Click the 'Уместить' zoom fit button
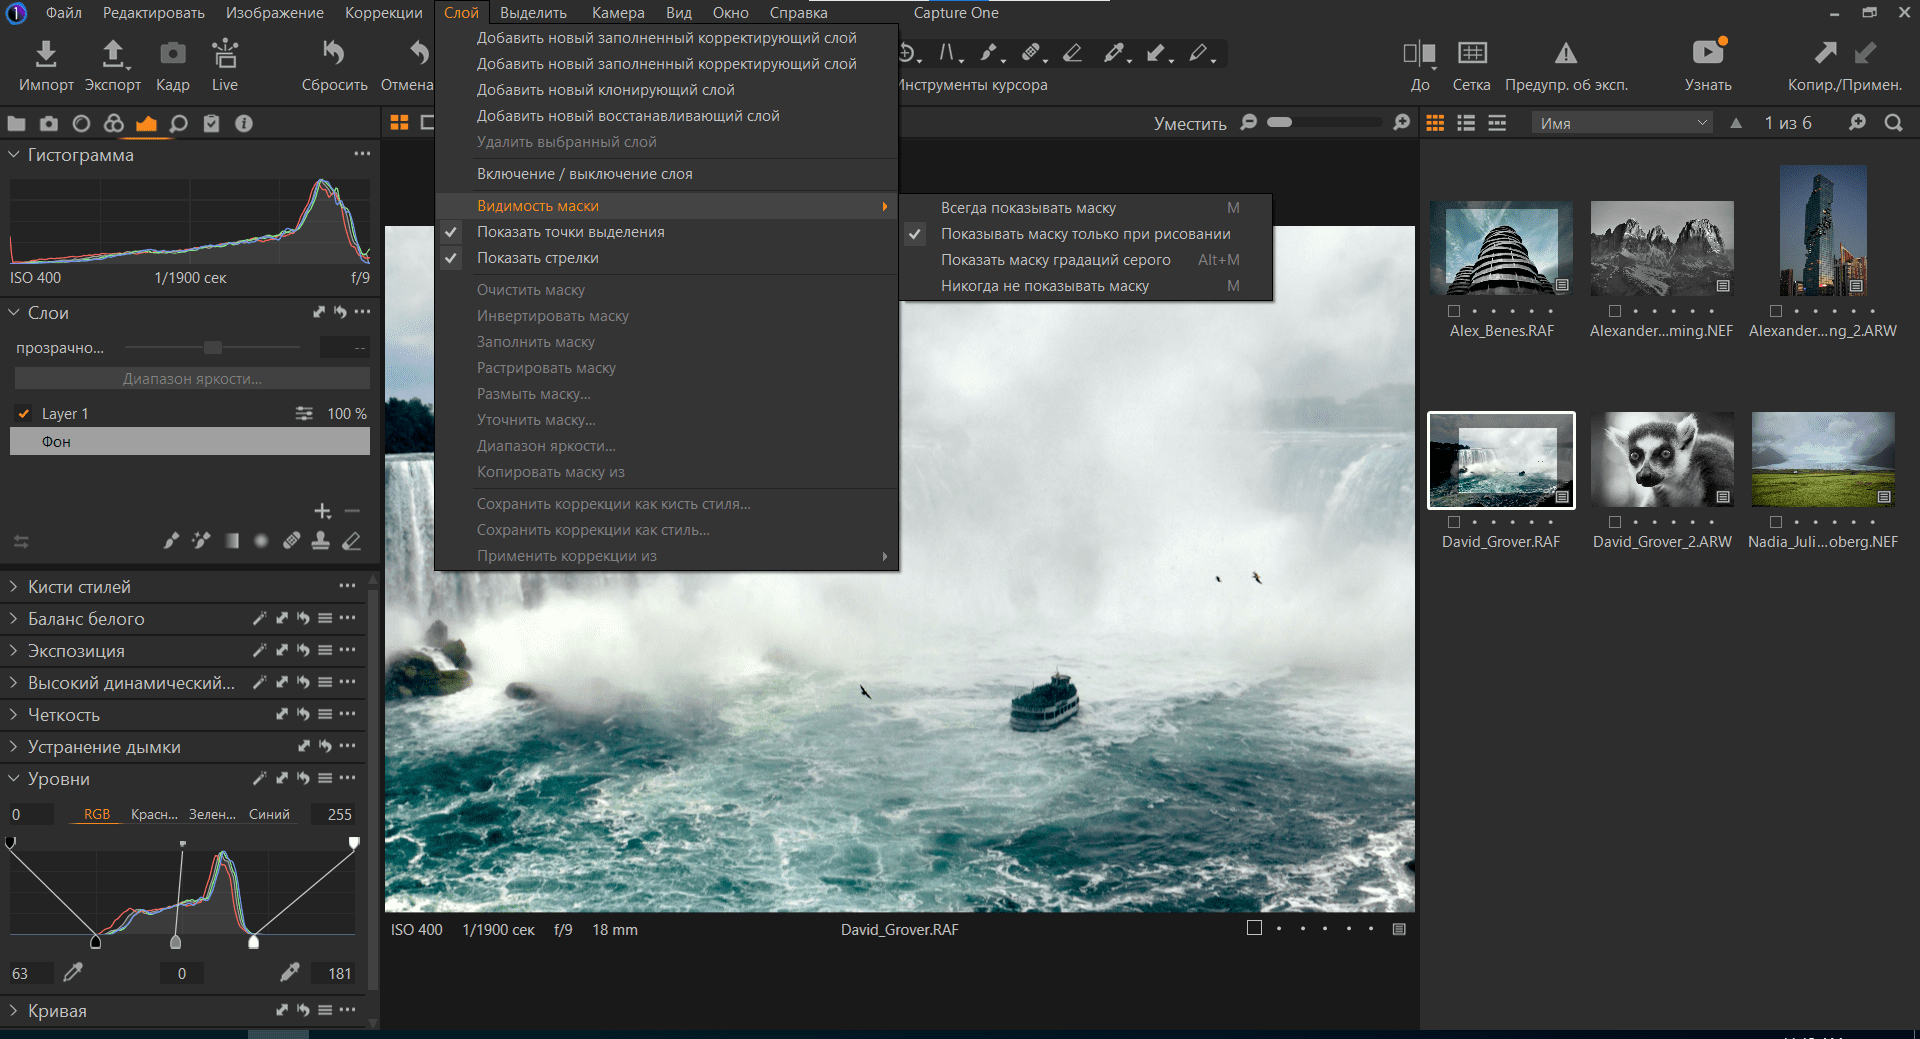 tap(1189, 123)
